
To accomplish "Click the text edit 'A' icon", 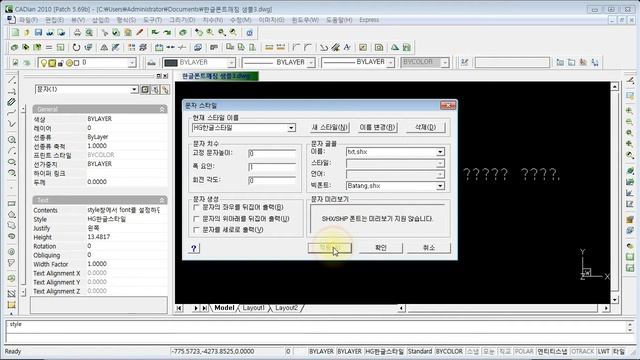I will (347, 47).
